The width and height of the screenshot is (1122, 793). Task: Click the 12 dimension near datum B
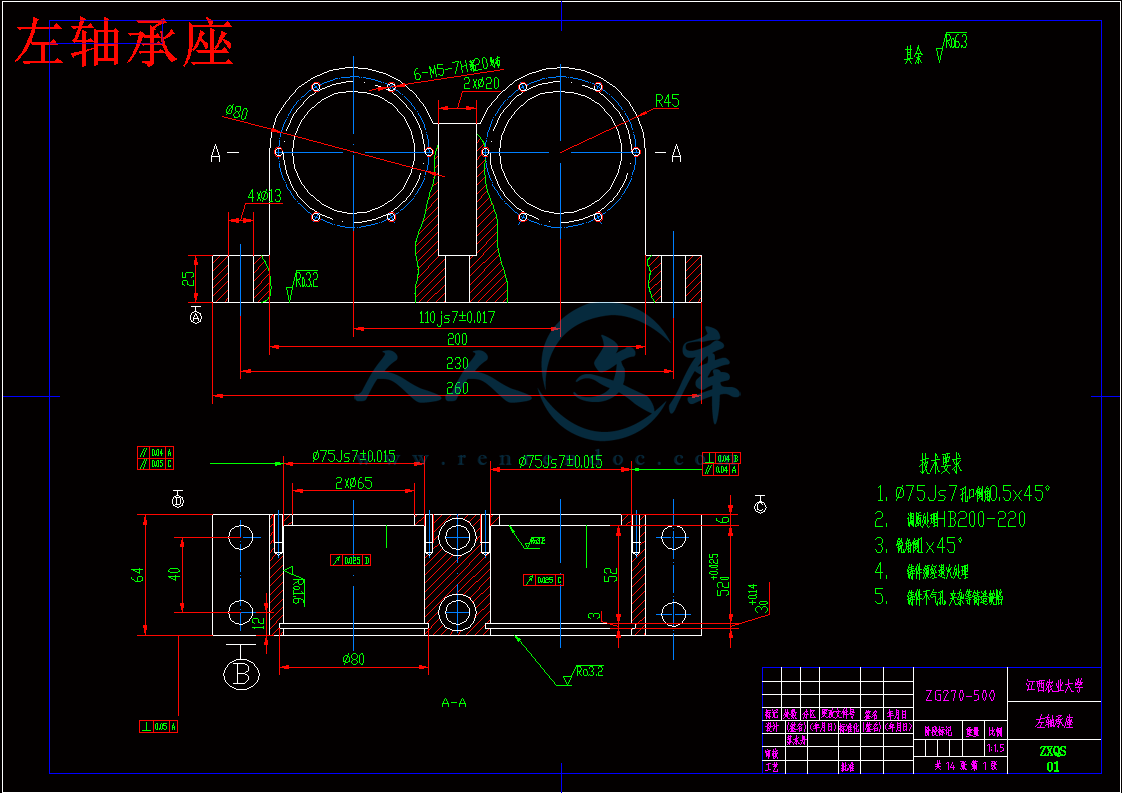pos(260,622)
